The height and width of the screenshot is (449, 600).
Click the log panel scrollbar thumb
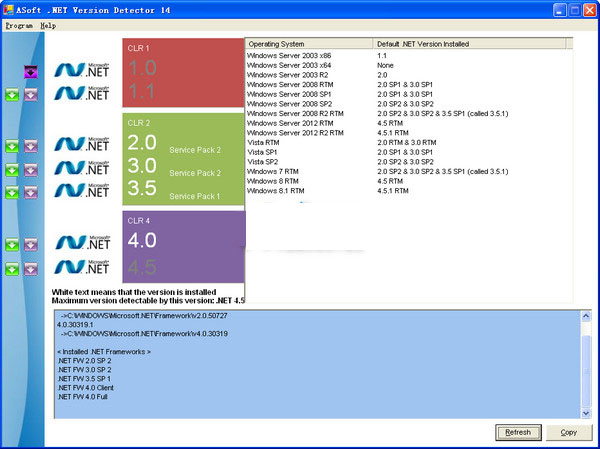(x=586, y=371)
